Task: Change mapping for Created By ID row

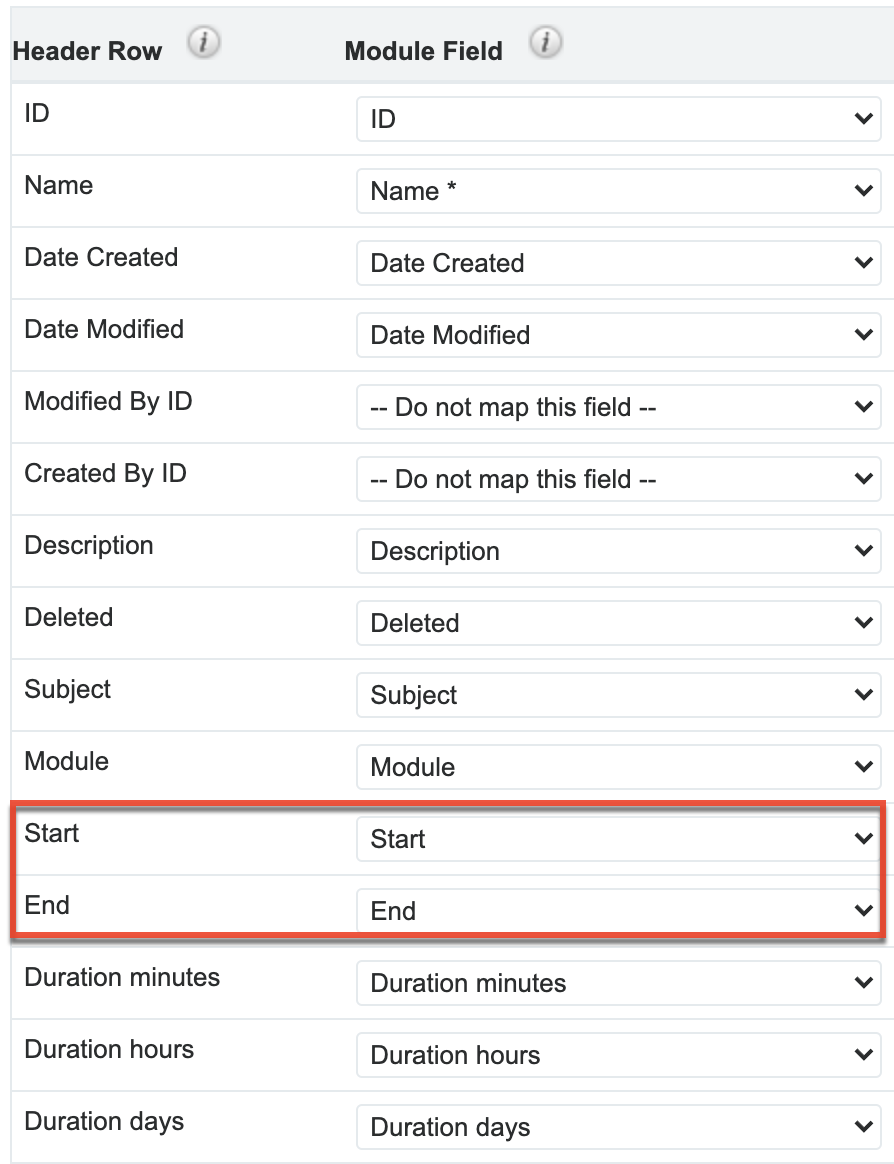Action: pyautogui.click(x=619, y=479)
